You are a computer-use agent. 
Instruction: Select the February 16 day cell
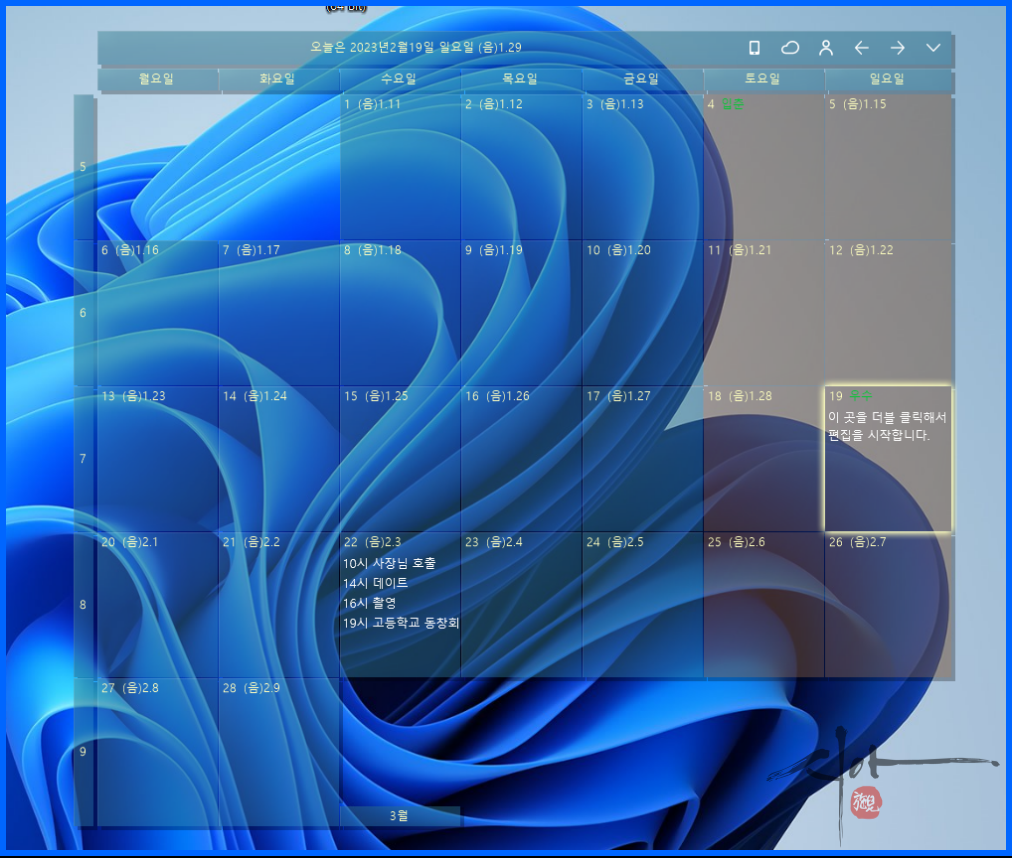521,459
